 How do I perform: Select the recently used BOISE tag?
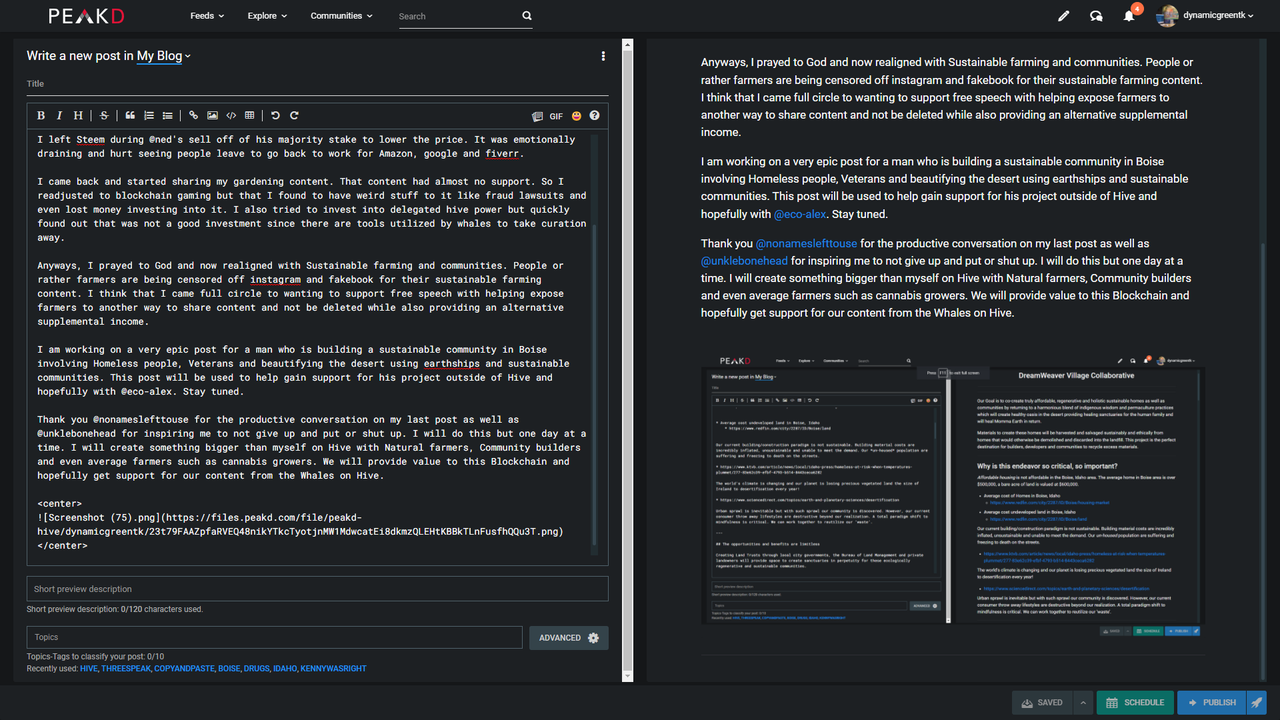click(x=229, y=668)
